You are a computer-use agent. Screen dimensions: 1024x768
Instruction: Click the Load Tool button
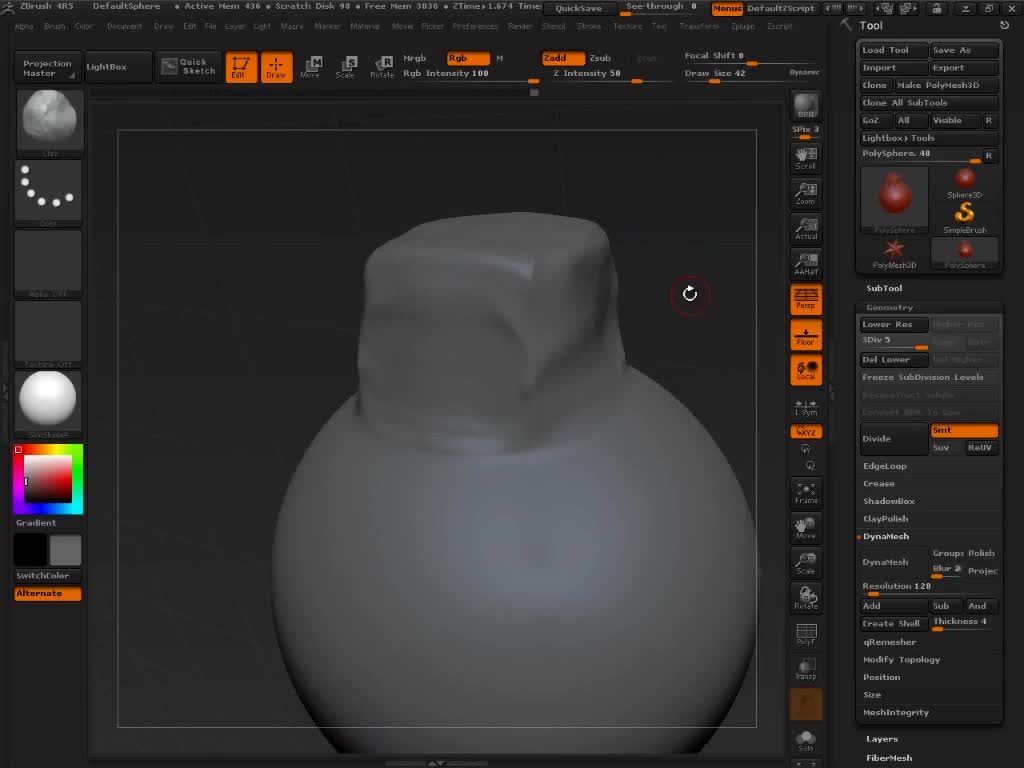click(893, 50)
